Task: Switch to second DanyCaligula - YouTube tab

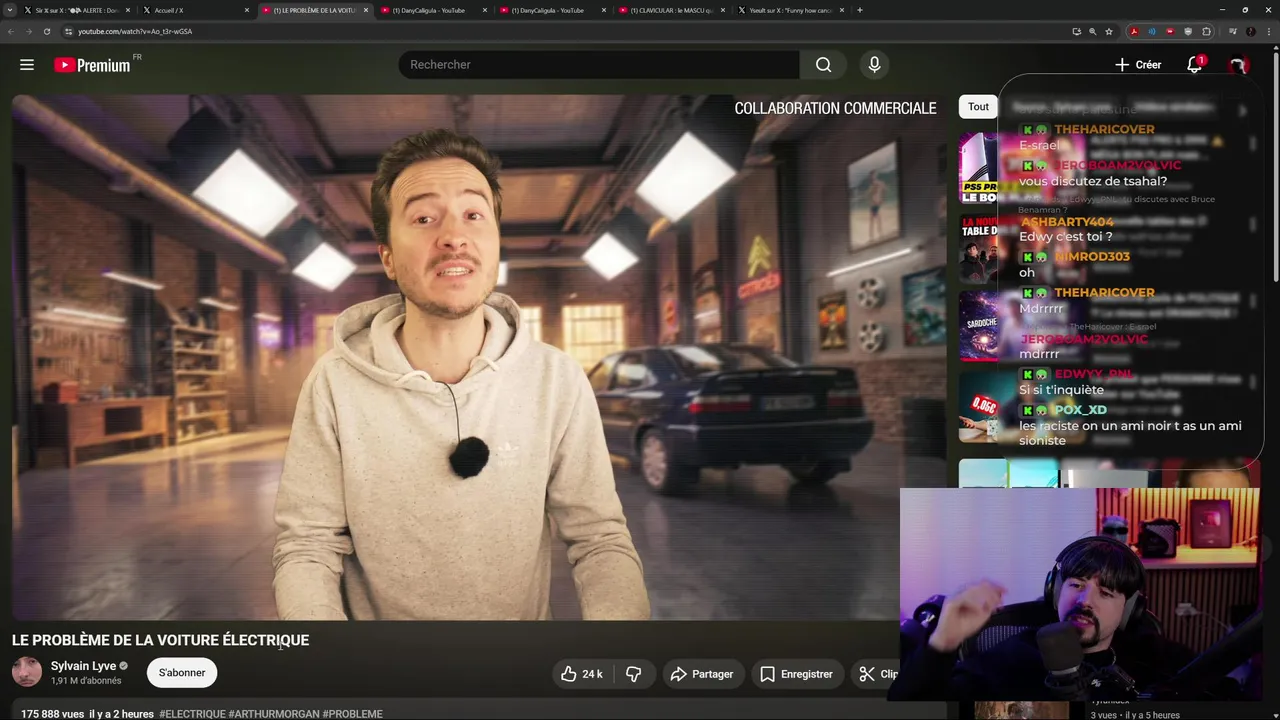Action: click(551, 10)
